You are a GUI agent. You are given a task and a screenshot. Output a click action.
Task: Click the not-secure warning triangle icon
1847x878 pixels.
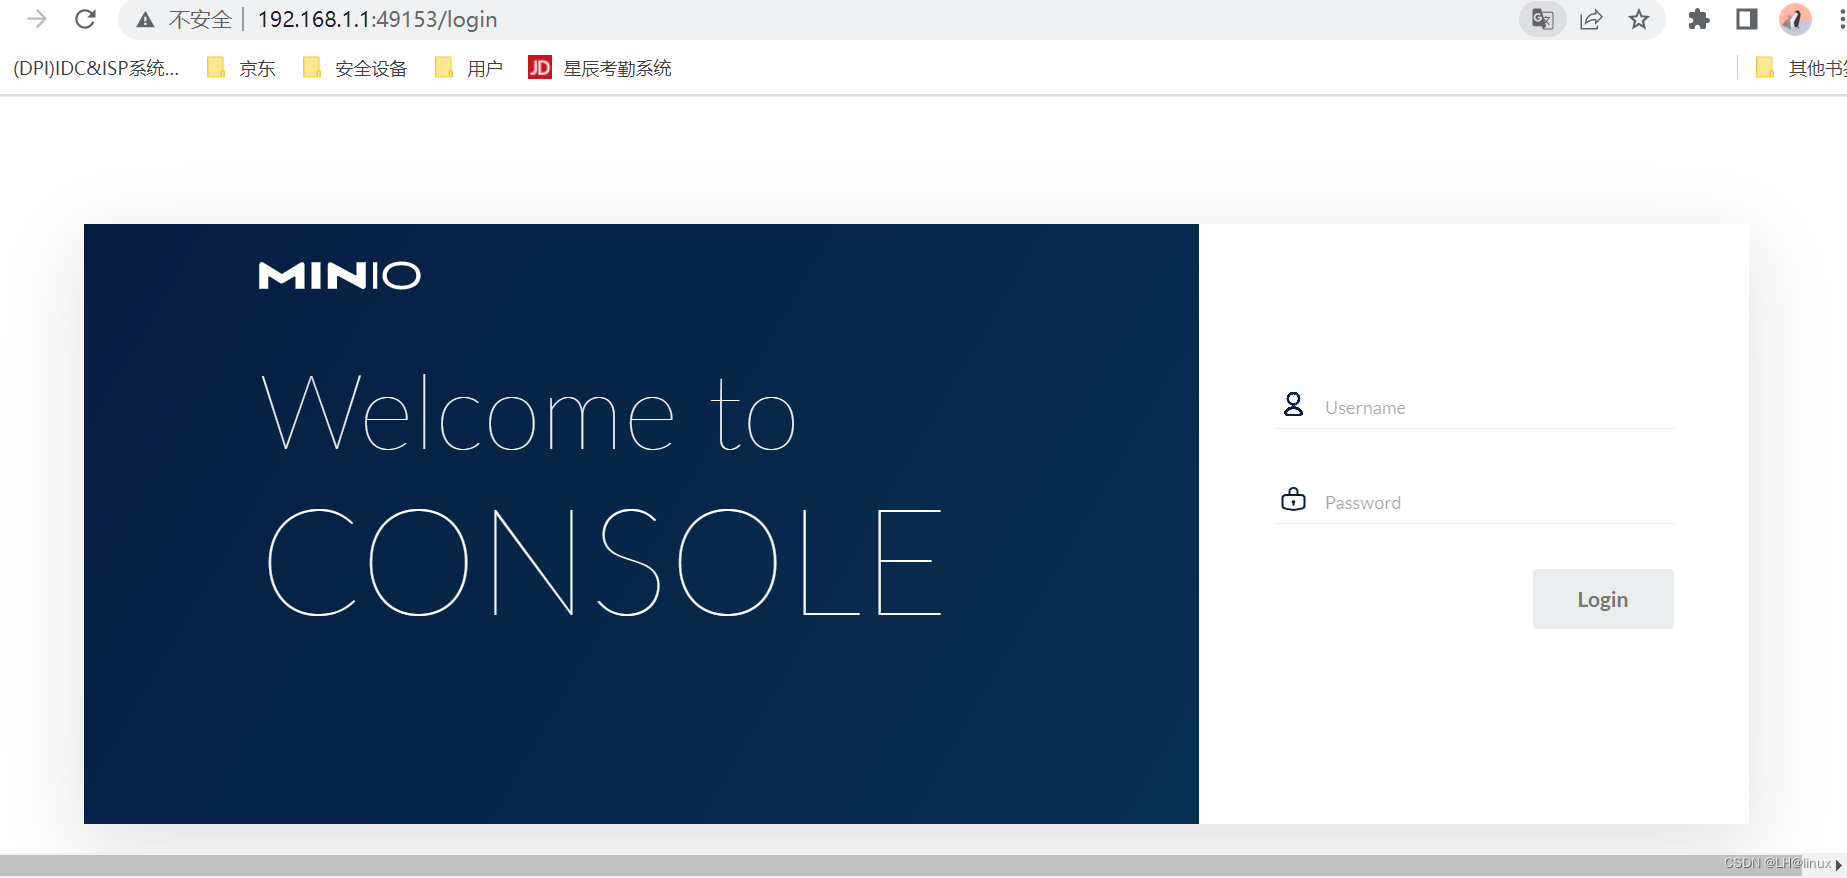tap(146, 20)
